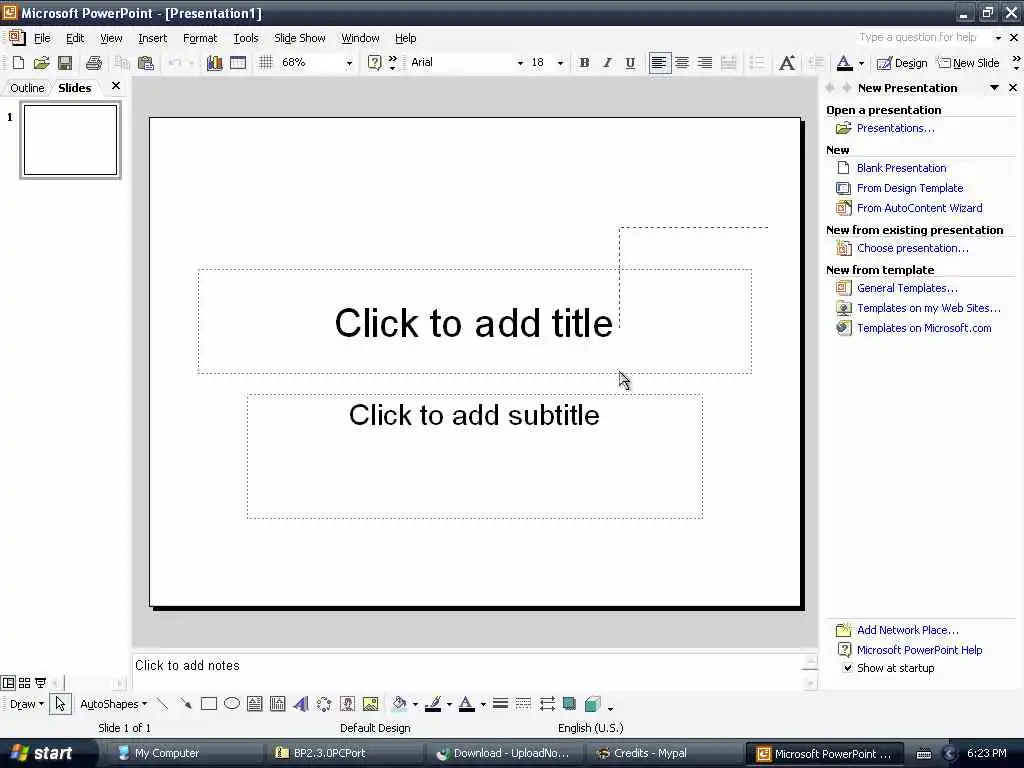Apply 3-D Style to object
This screenshot has width=1024, height=768.
(593, 704)
